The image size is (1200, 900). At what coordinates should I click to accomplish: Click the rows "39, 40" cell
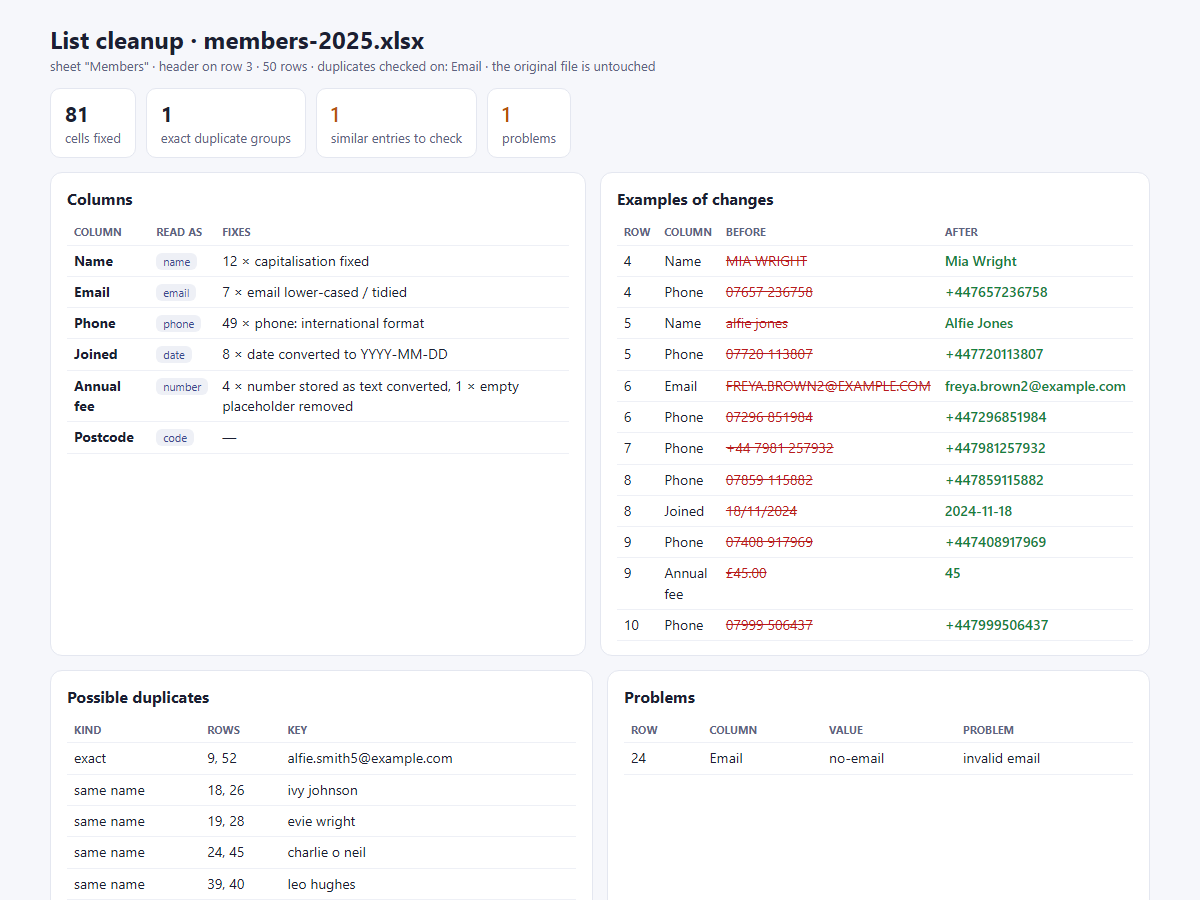pos(226,884)
